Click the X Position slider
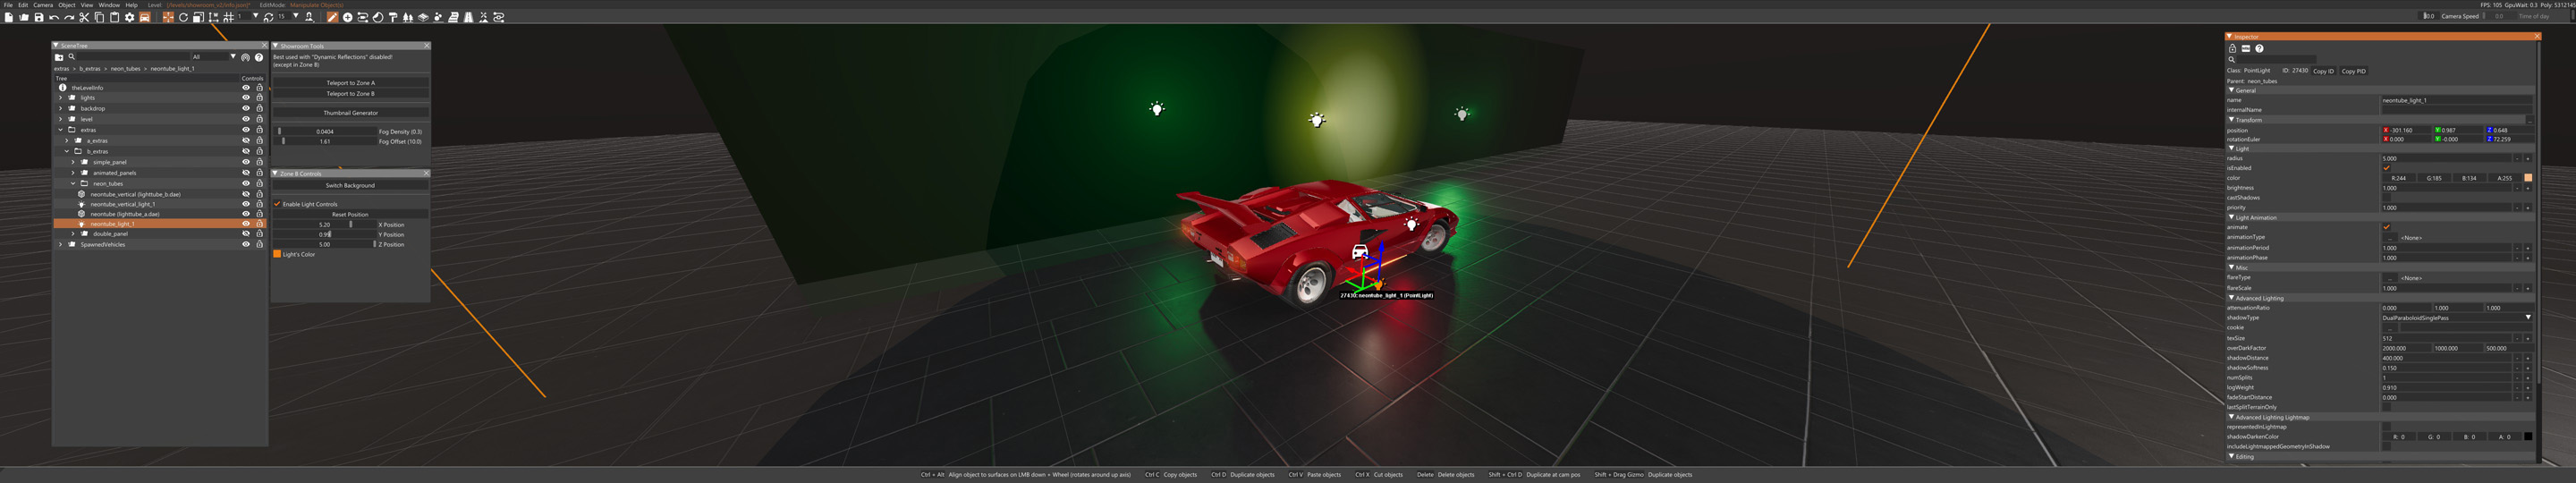Image resolution: width=2576 pixels, height=483 pixels. [325, 225]
